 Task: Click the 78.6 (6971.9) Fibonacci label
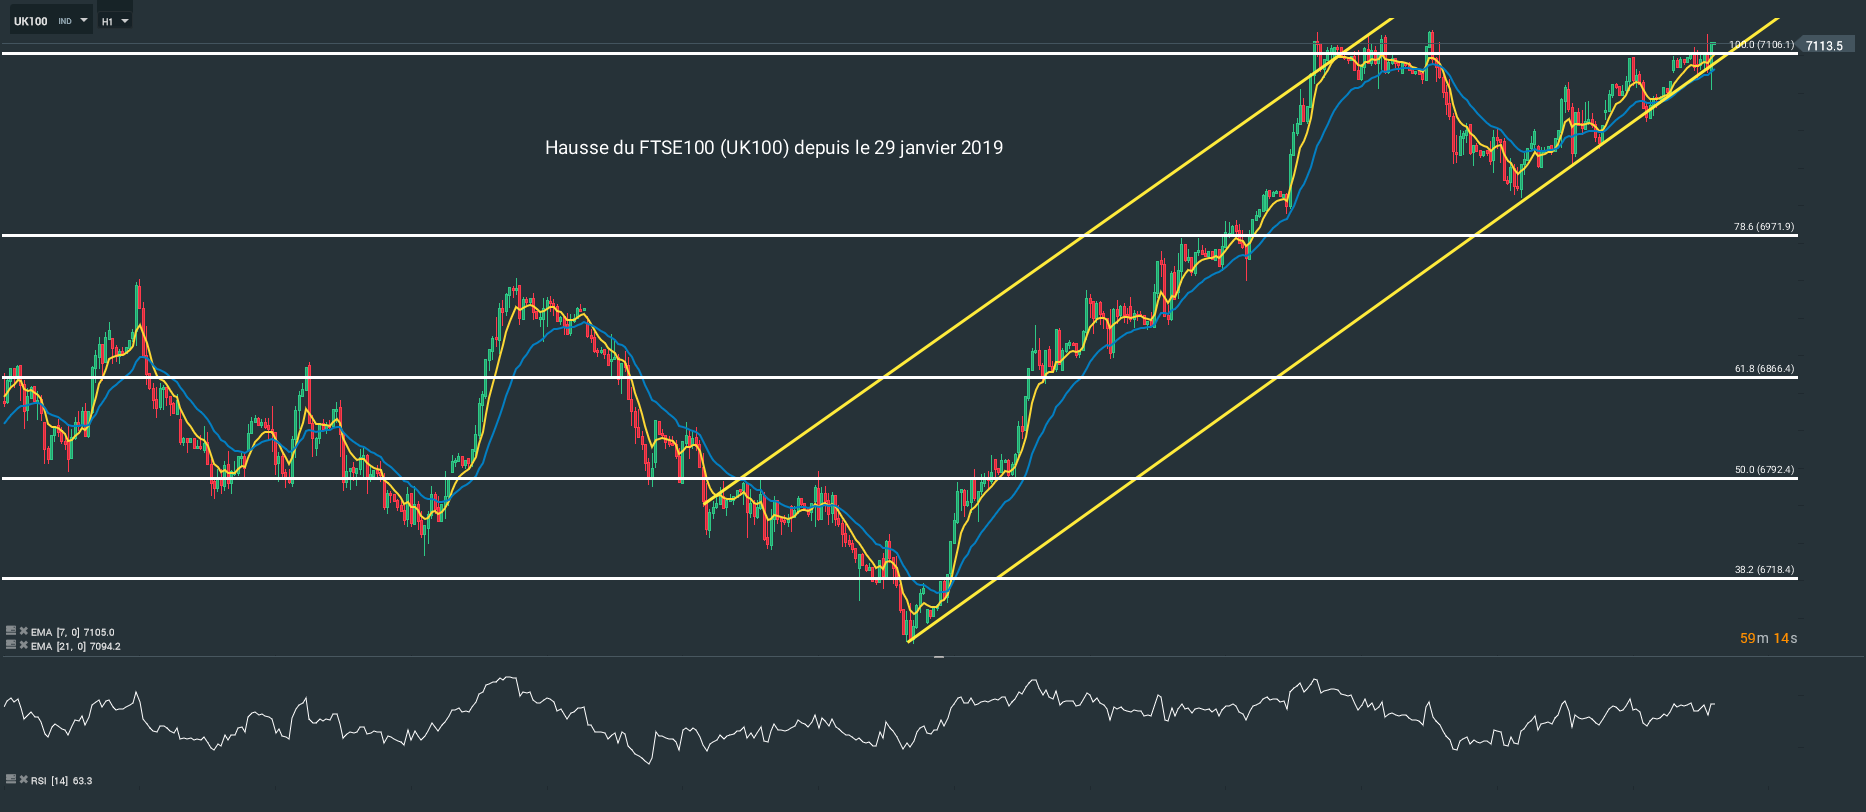tap(1764, 227)
